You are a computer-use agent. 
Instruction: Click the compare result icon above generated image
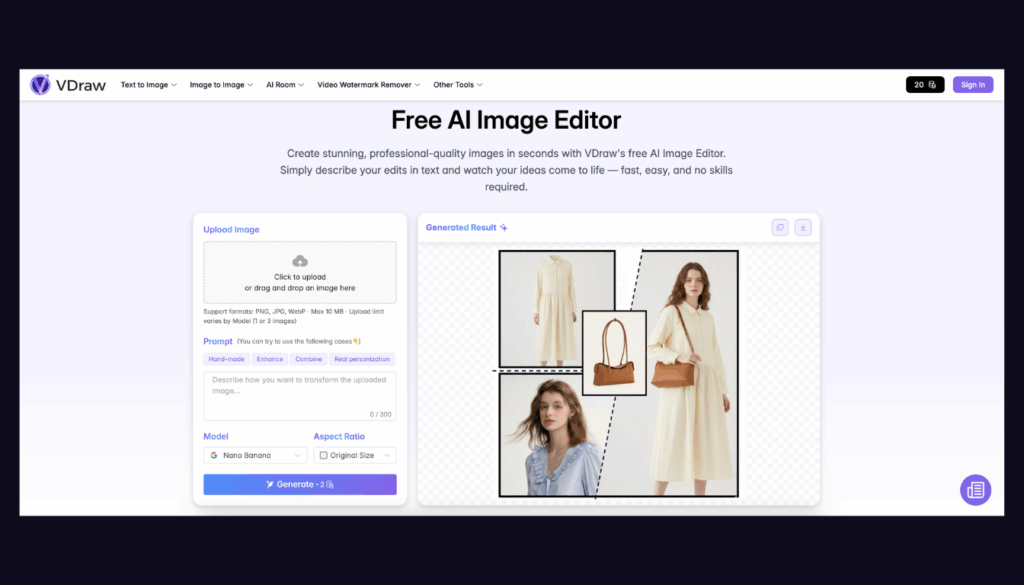pos(780,227)
